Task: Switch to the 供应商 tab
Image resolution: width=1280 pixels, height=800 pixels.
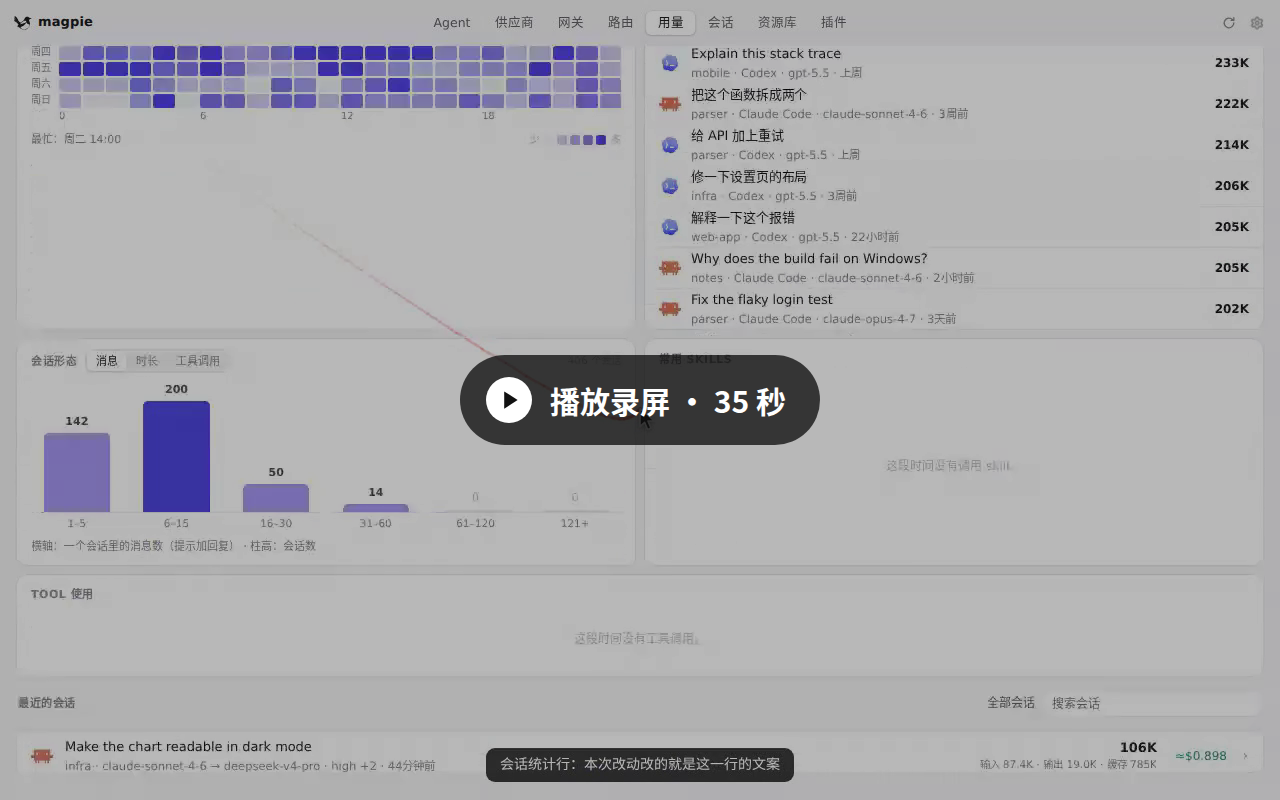Action: tap(514, 22)
